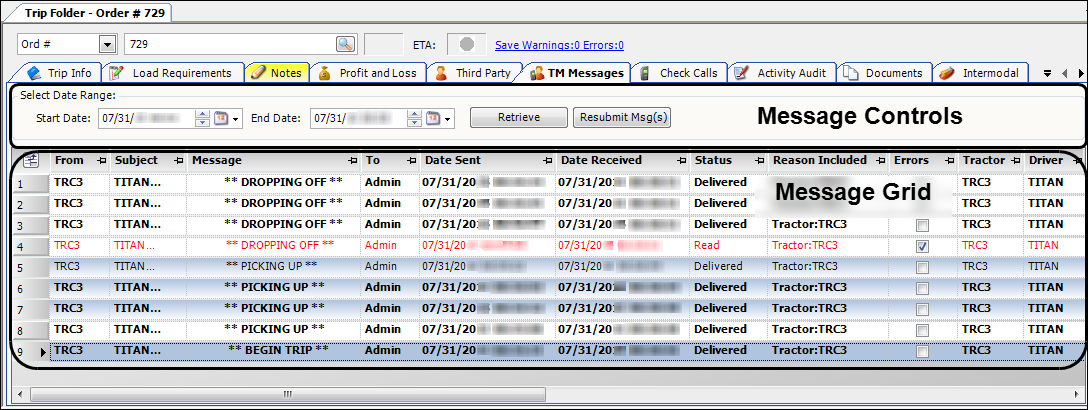Open the Save Warnings:0 Errors:0 link
This screenshot has height=410, width=1089.
559,45
